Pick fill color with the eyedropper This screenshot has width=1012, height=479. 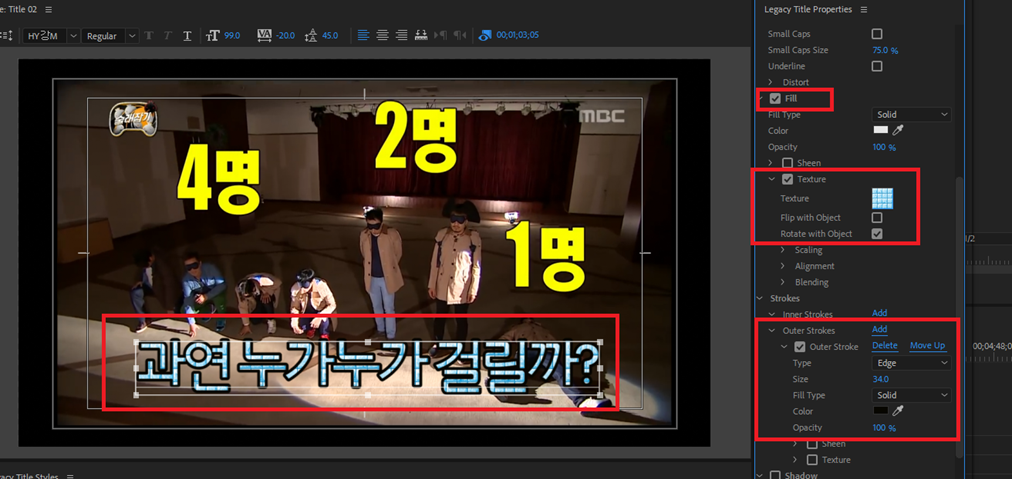coord(898,130)
